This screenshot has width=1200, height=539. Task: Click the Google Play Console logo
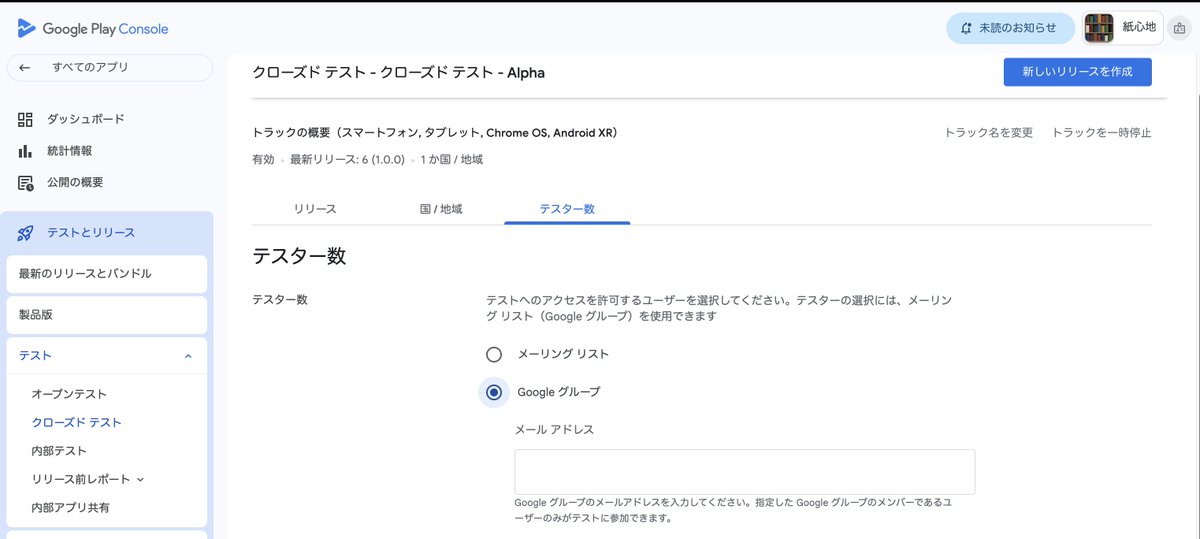[x=93, y=29]
